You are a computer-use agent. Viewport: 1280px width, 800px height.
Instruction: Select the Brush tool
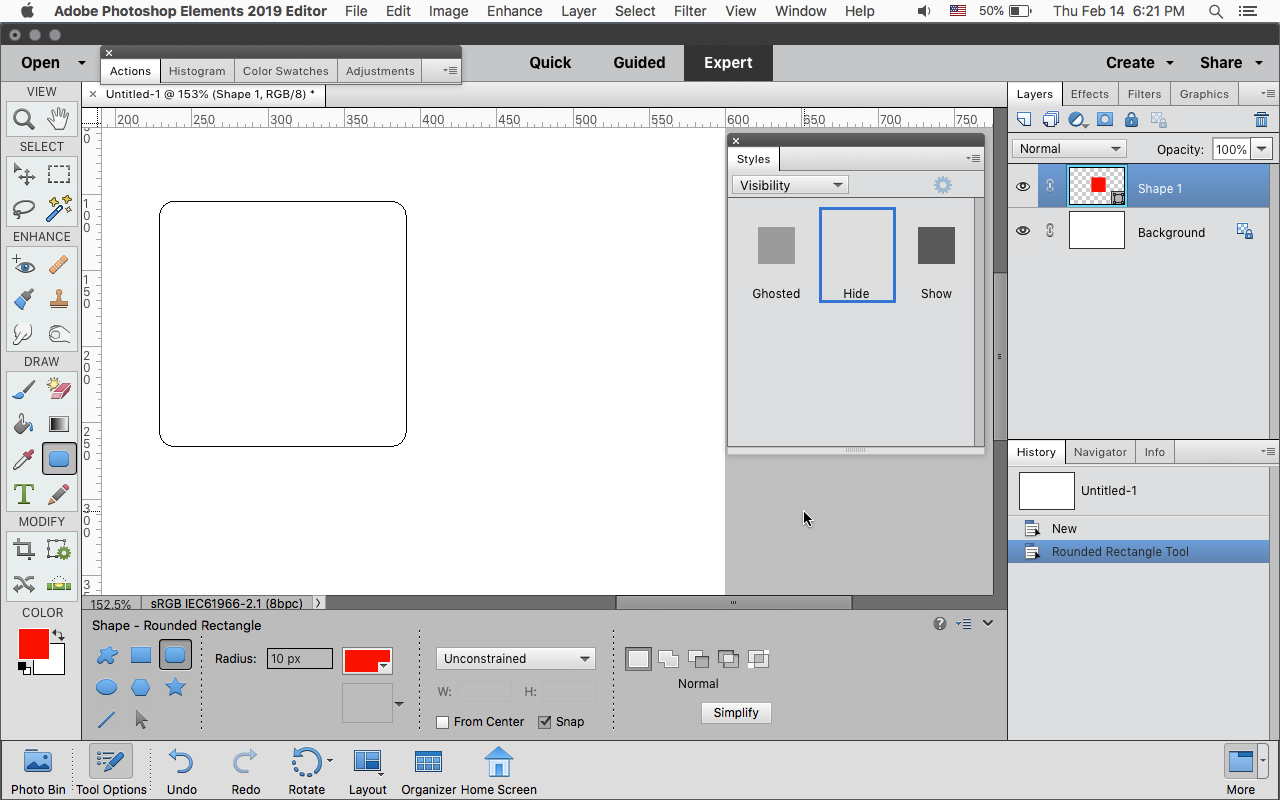[x=24, y=390]
